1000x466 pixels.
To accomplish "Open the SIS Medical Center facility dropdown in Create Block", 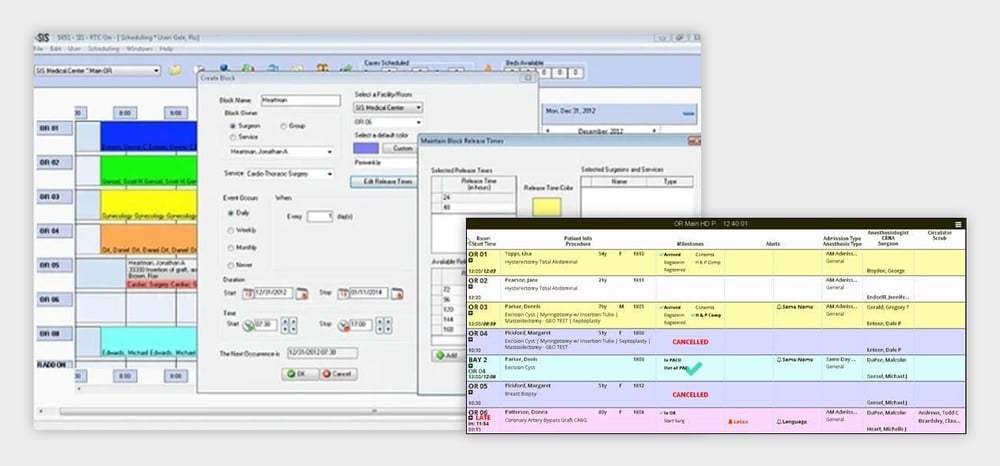I will coord(388,108).
